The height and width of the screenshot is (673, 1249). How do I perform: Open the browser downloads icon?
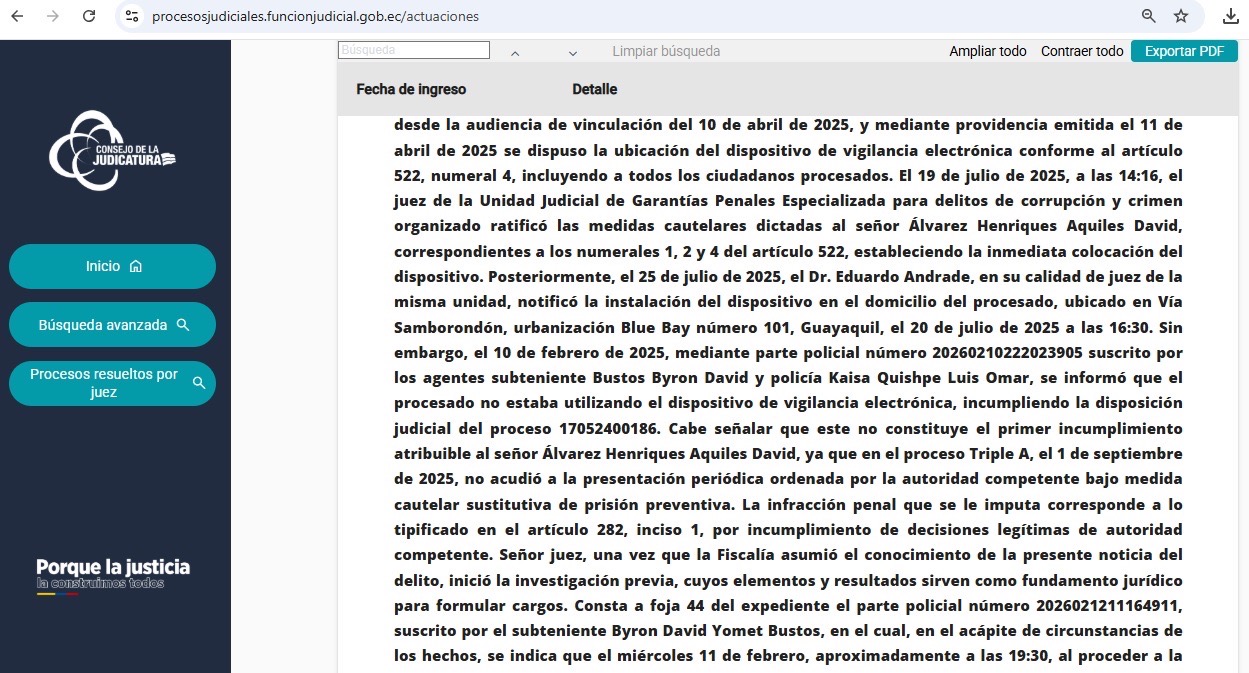(x=1230, y=16)
